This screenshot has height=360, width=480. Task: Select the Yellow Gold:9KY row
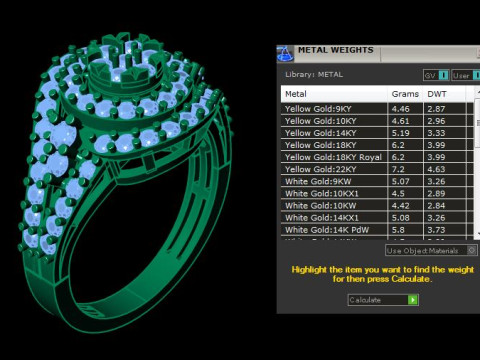[x=377, y=109]
